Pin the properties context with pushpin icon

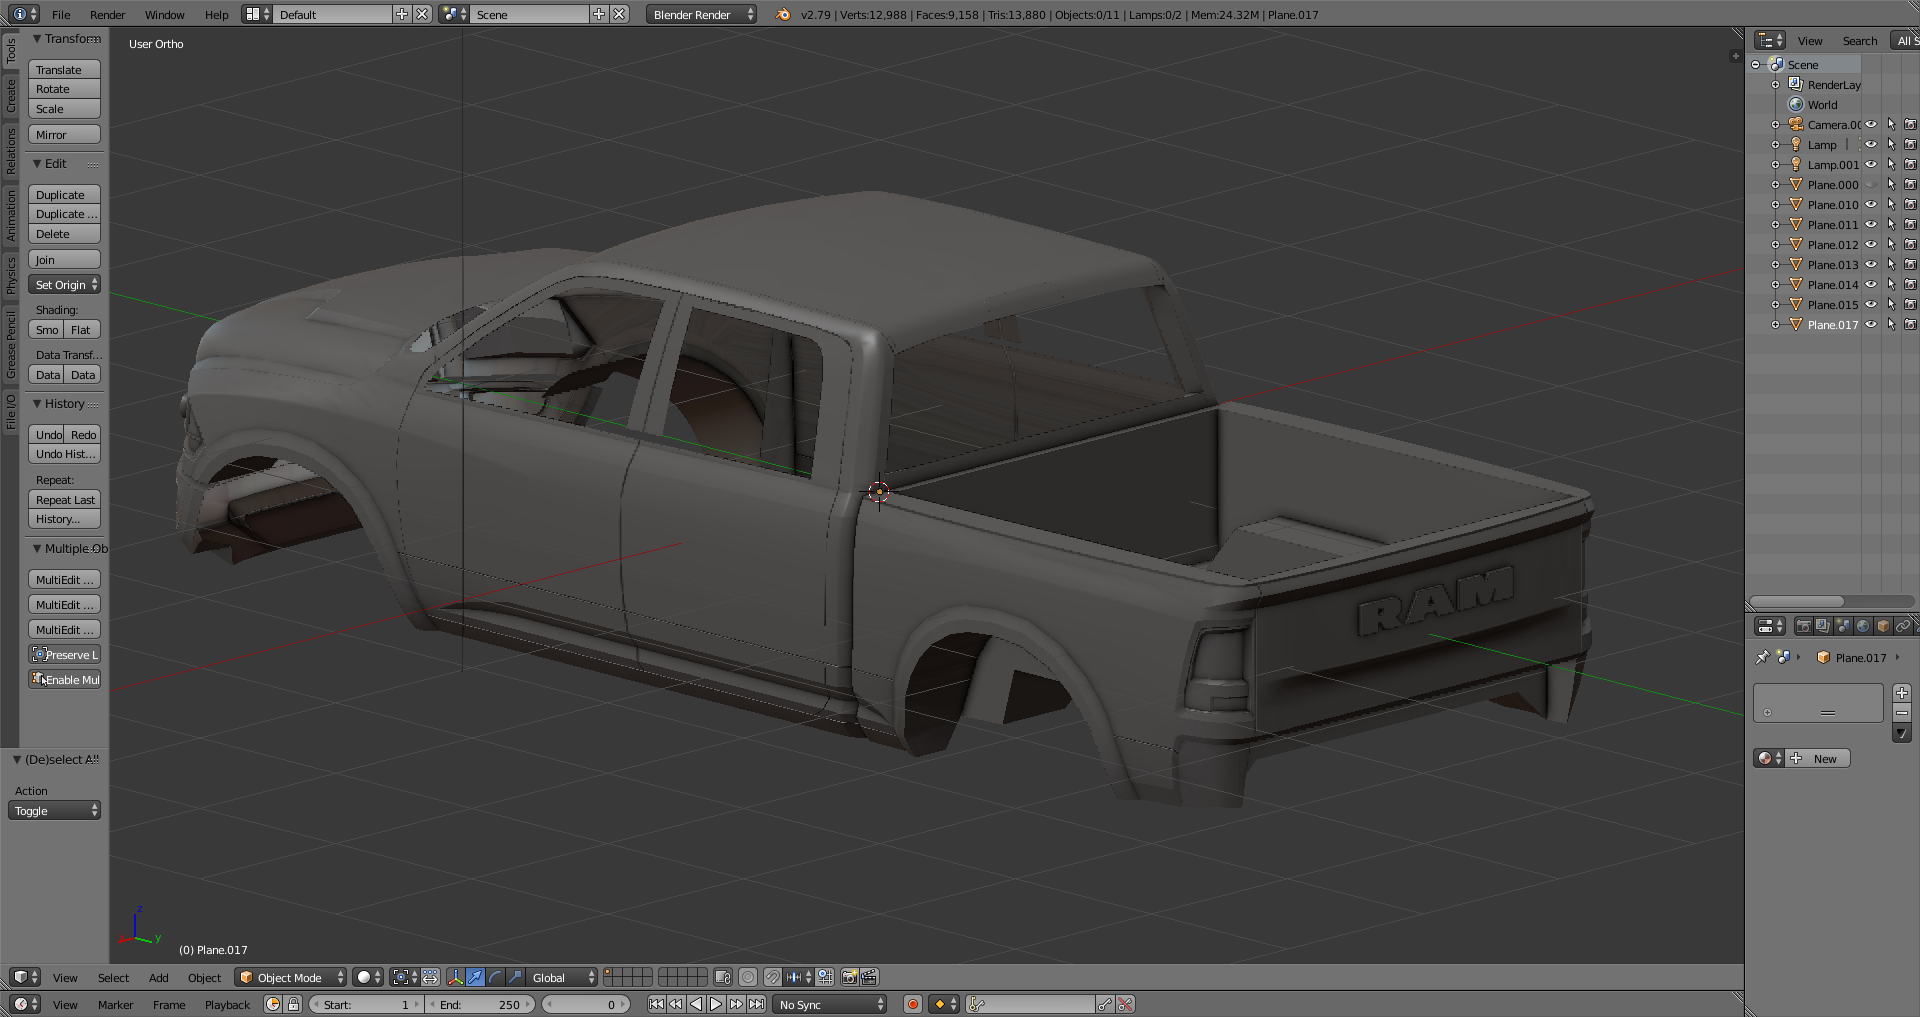[1762, 657]
